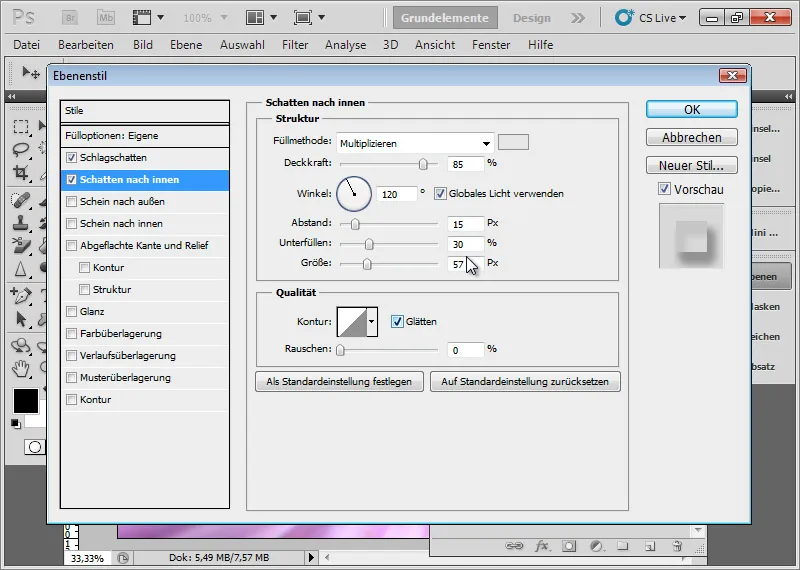Switch to the Design workspace
Viewport: 800px width, 570px height.
(x=532, y=18)
